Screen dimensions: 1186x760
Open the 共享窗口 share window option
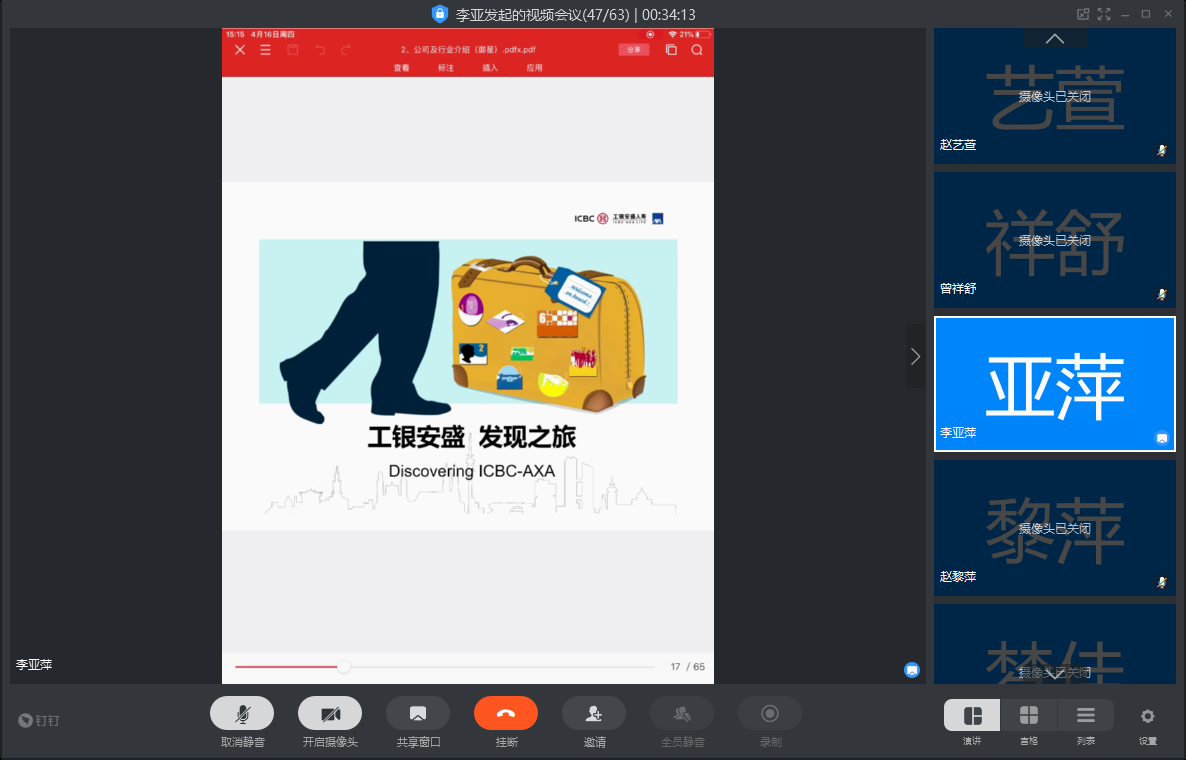[418, 713]
